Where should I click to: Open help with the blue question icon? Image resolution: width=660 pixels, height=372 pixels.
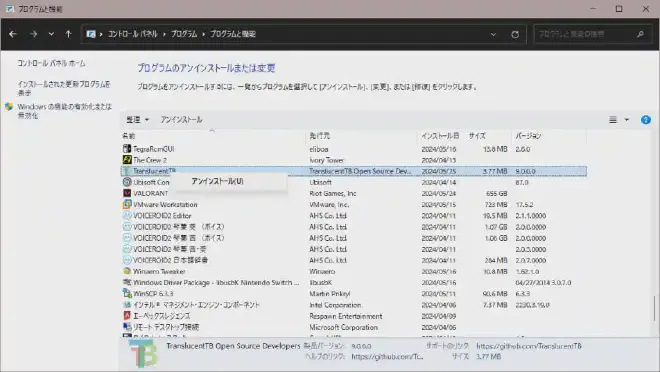point(646,120)
